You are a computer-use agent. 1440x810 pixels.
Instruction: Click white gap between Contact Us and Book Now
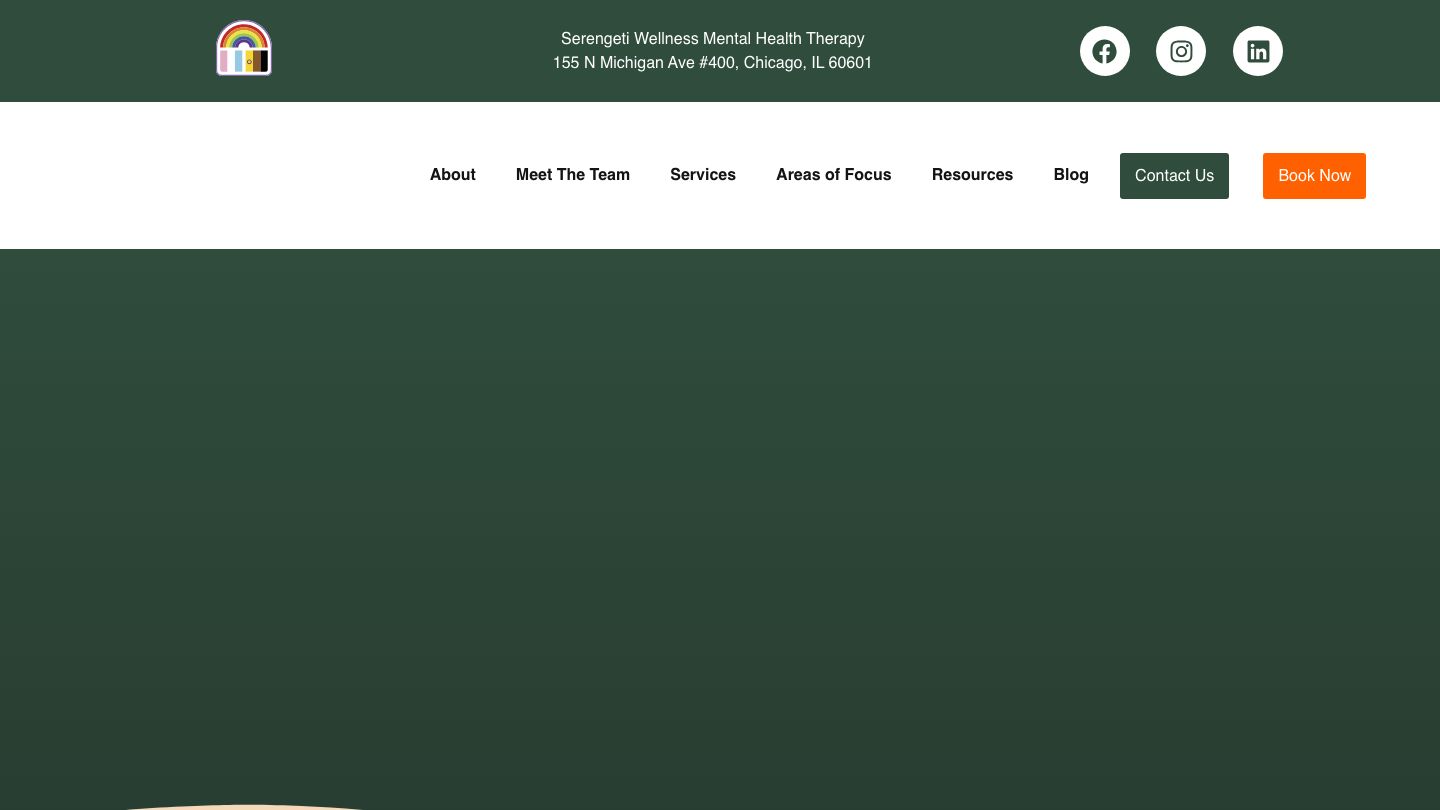coord(1246,176)
